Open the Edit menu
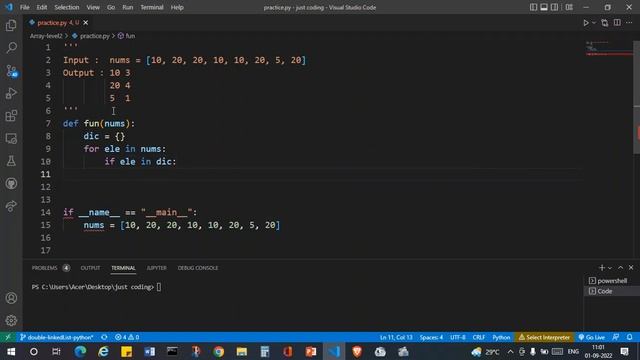640x360 pixels. point(42,7)
